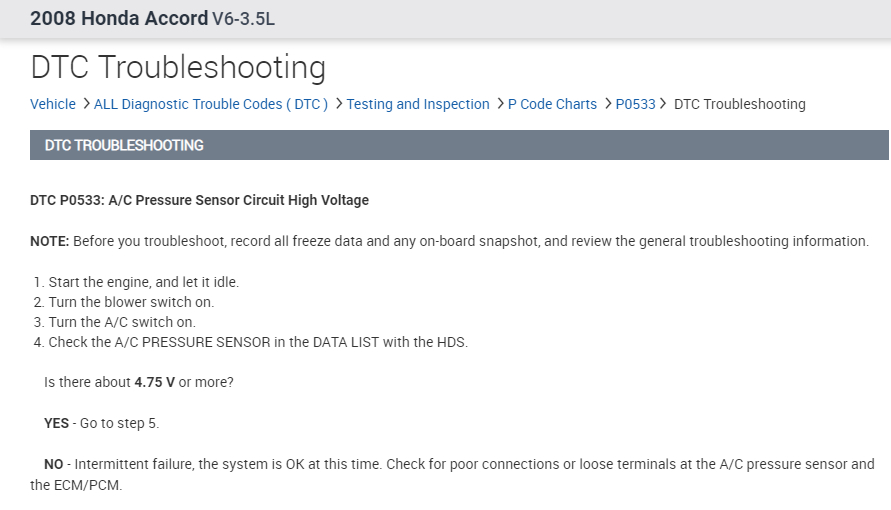
Task: Click the chevron before the last breadcrumb
Action: click(664, 104)
